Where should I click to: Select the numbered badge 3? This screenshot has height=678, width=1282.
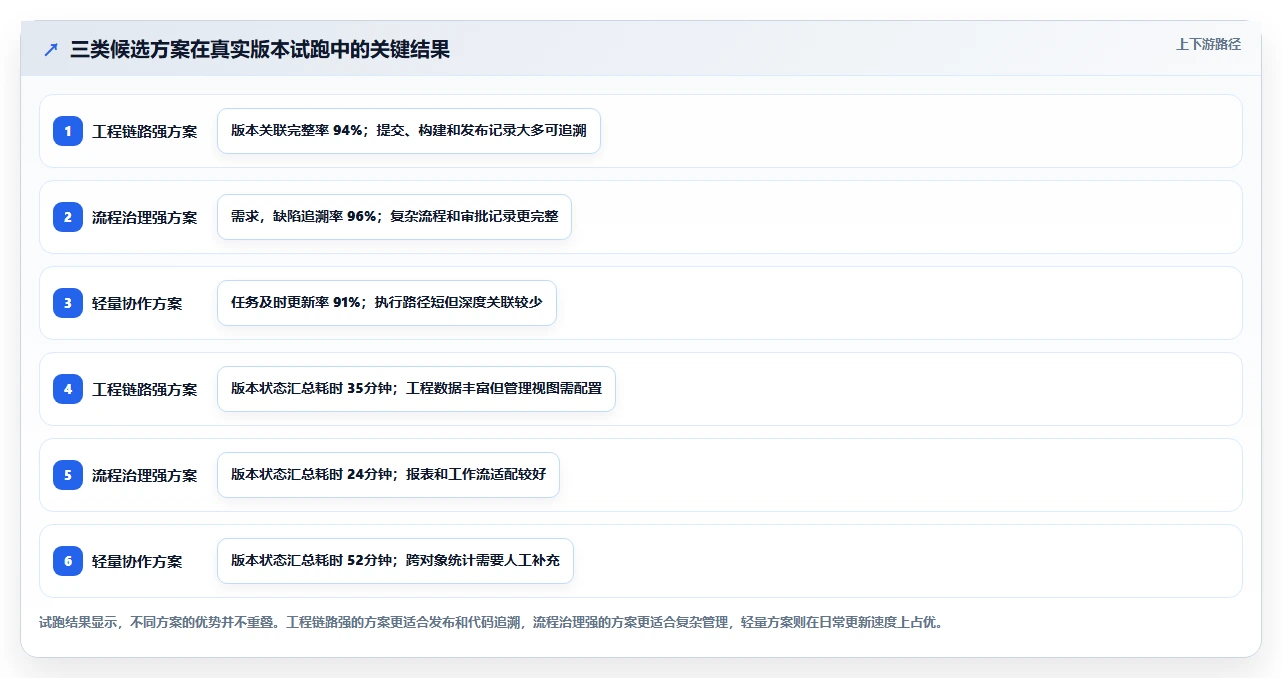(x=68, y=303)
